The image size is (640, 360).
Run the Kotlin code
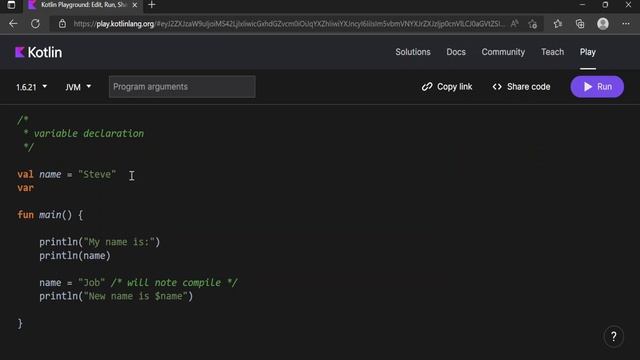coord(597,87)
